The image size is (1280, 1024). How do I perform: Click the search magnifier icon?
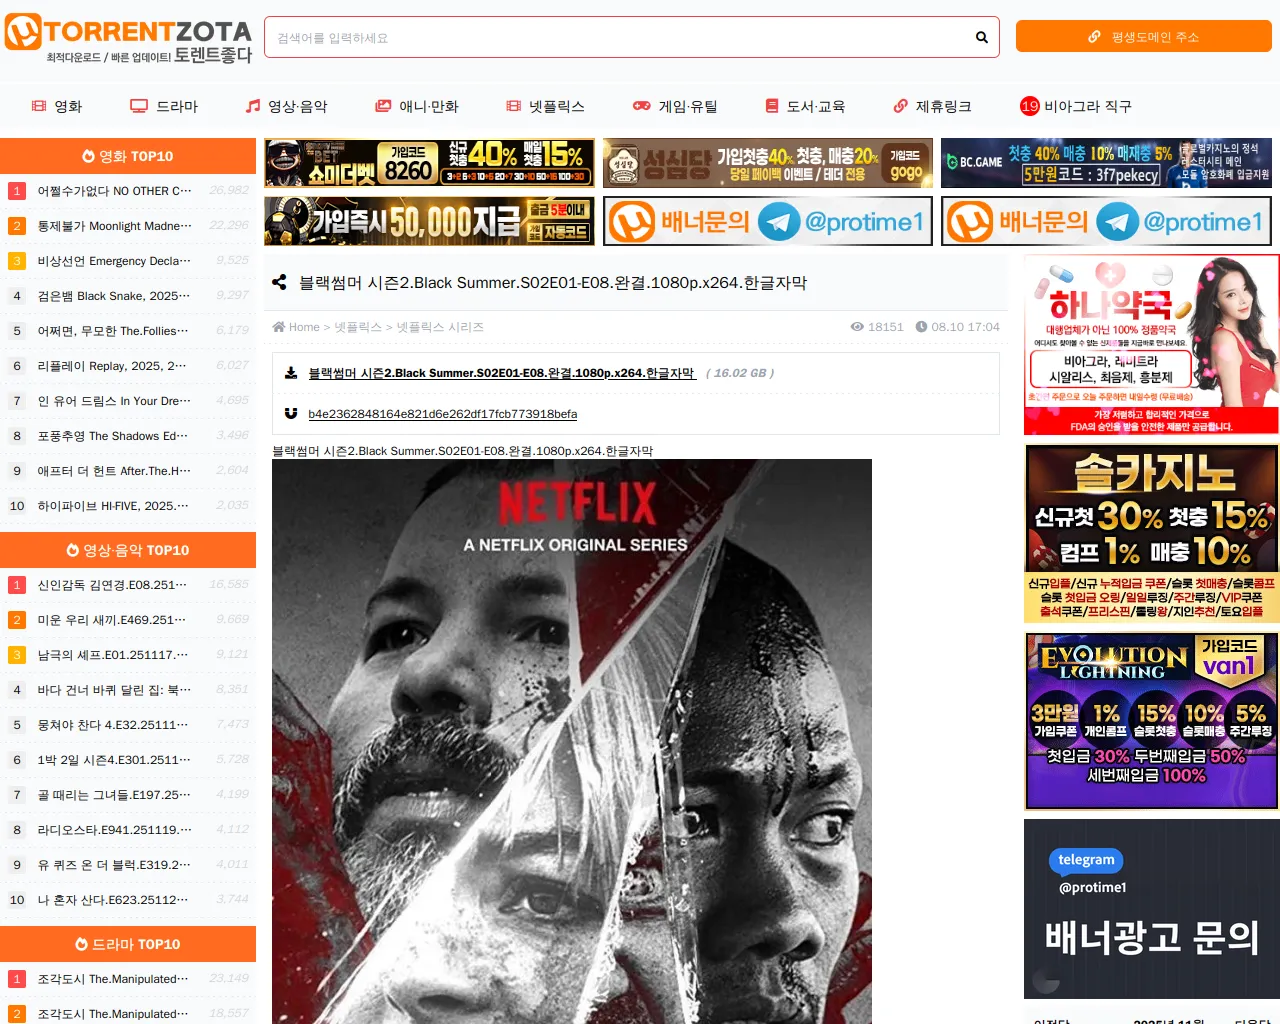[x=981, y=37]
